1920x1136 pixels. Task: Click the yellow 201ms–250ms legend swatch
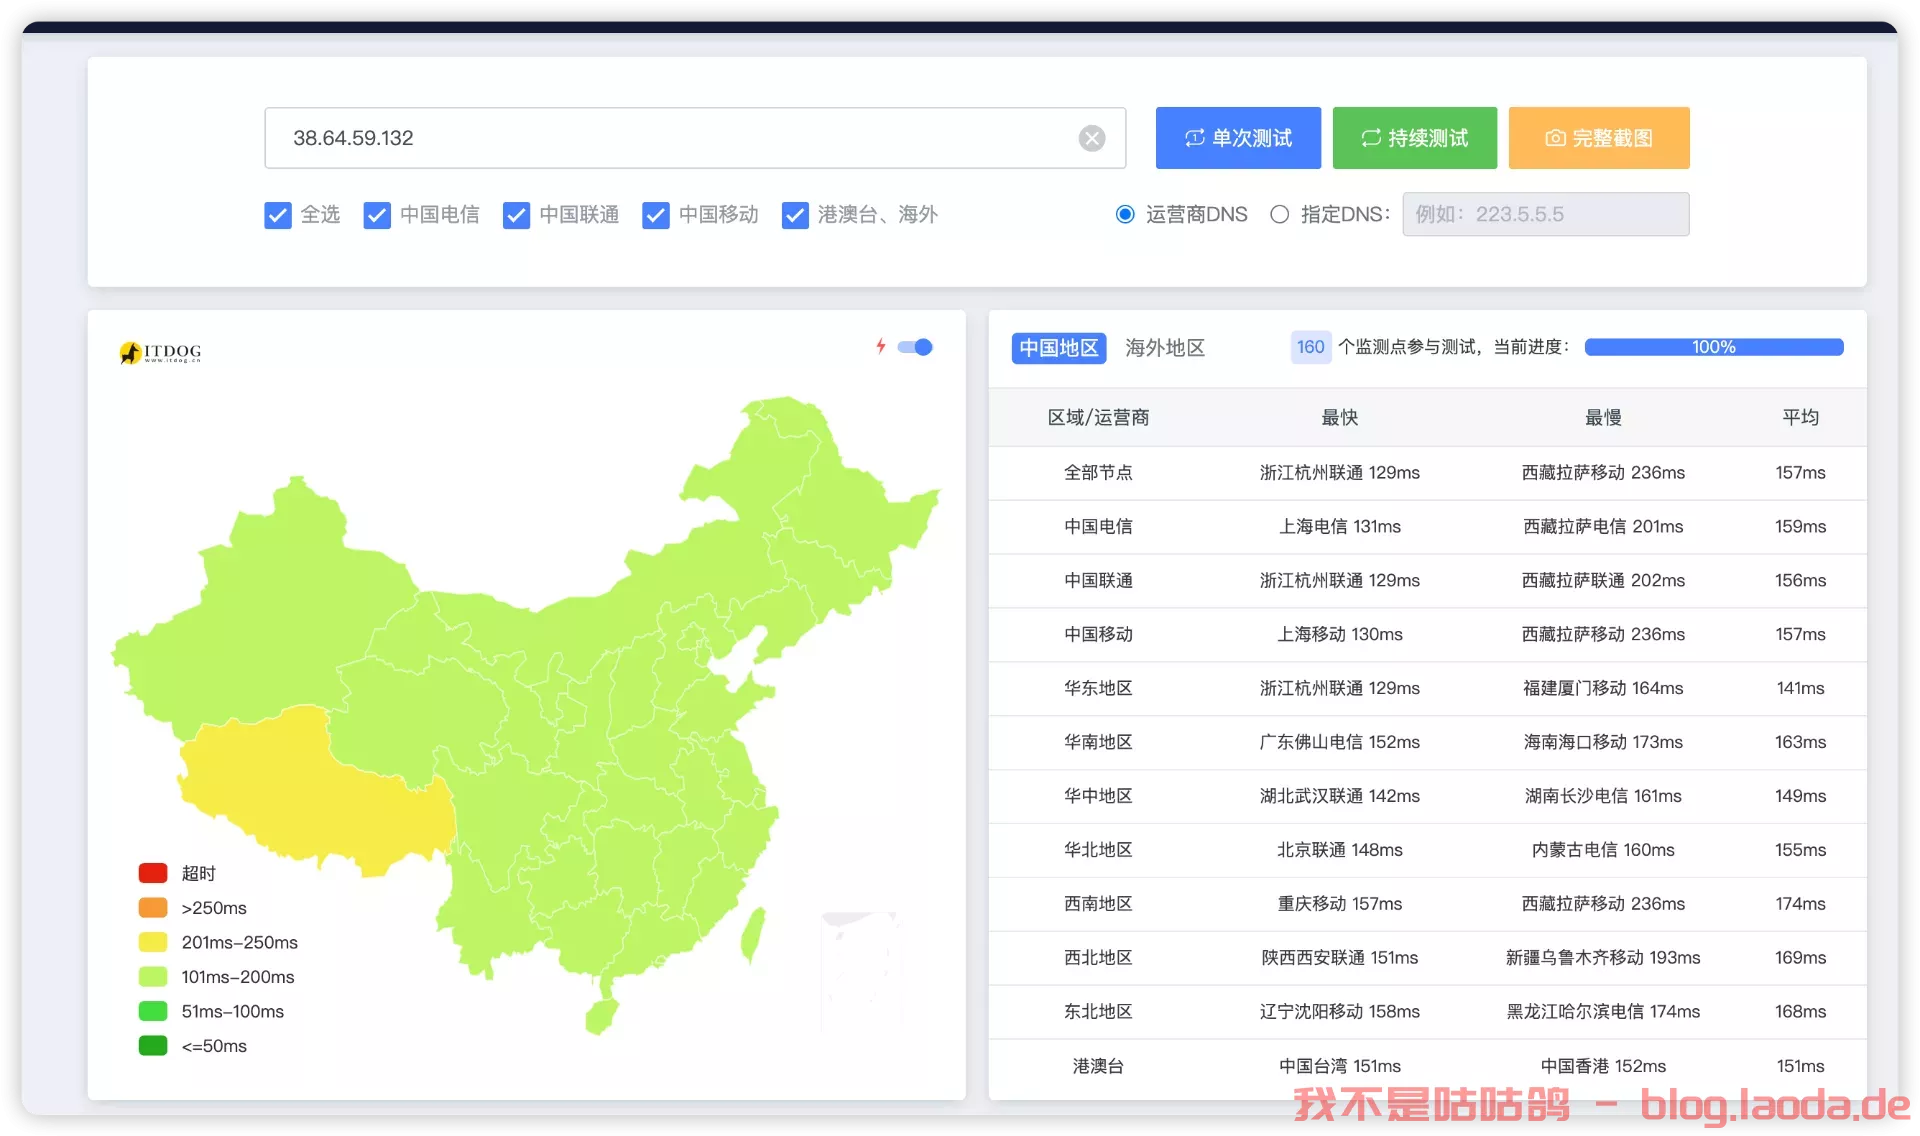click(x=152, y=942)
